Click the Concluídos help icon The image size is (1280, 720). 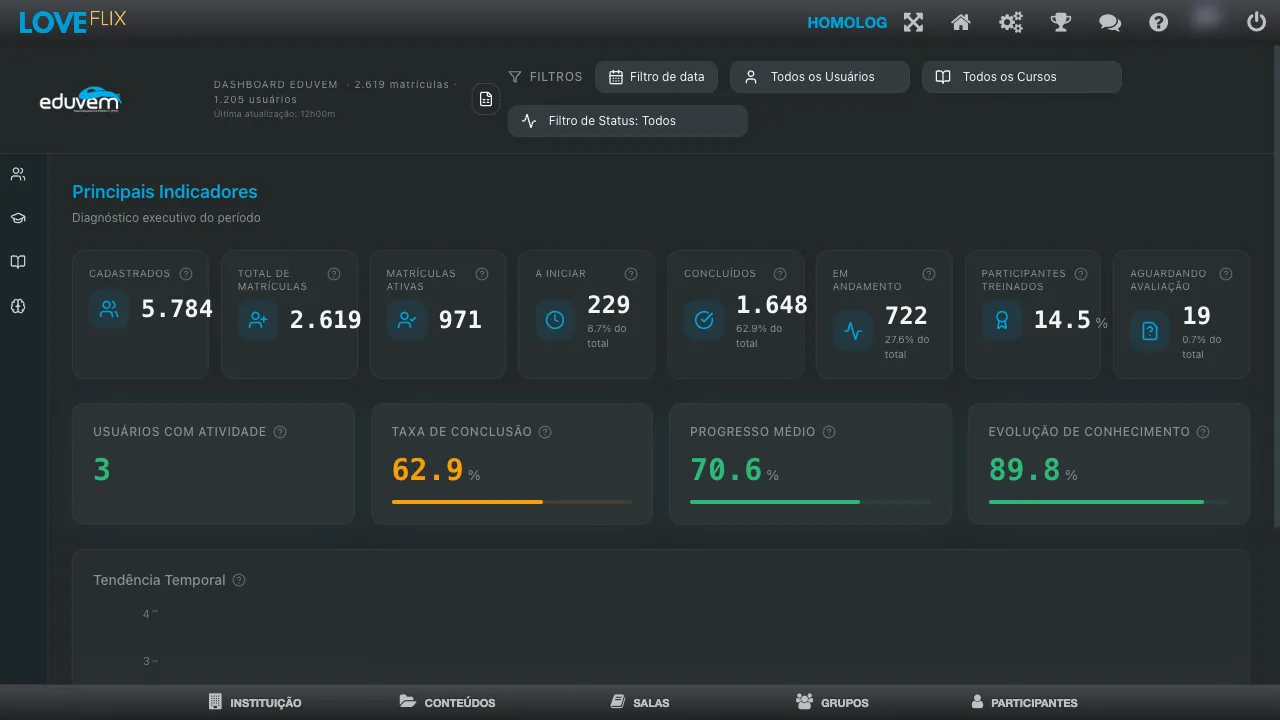pyautogui.click(x=780, y=274)
